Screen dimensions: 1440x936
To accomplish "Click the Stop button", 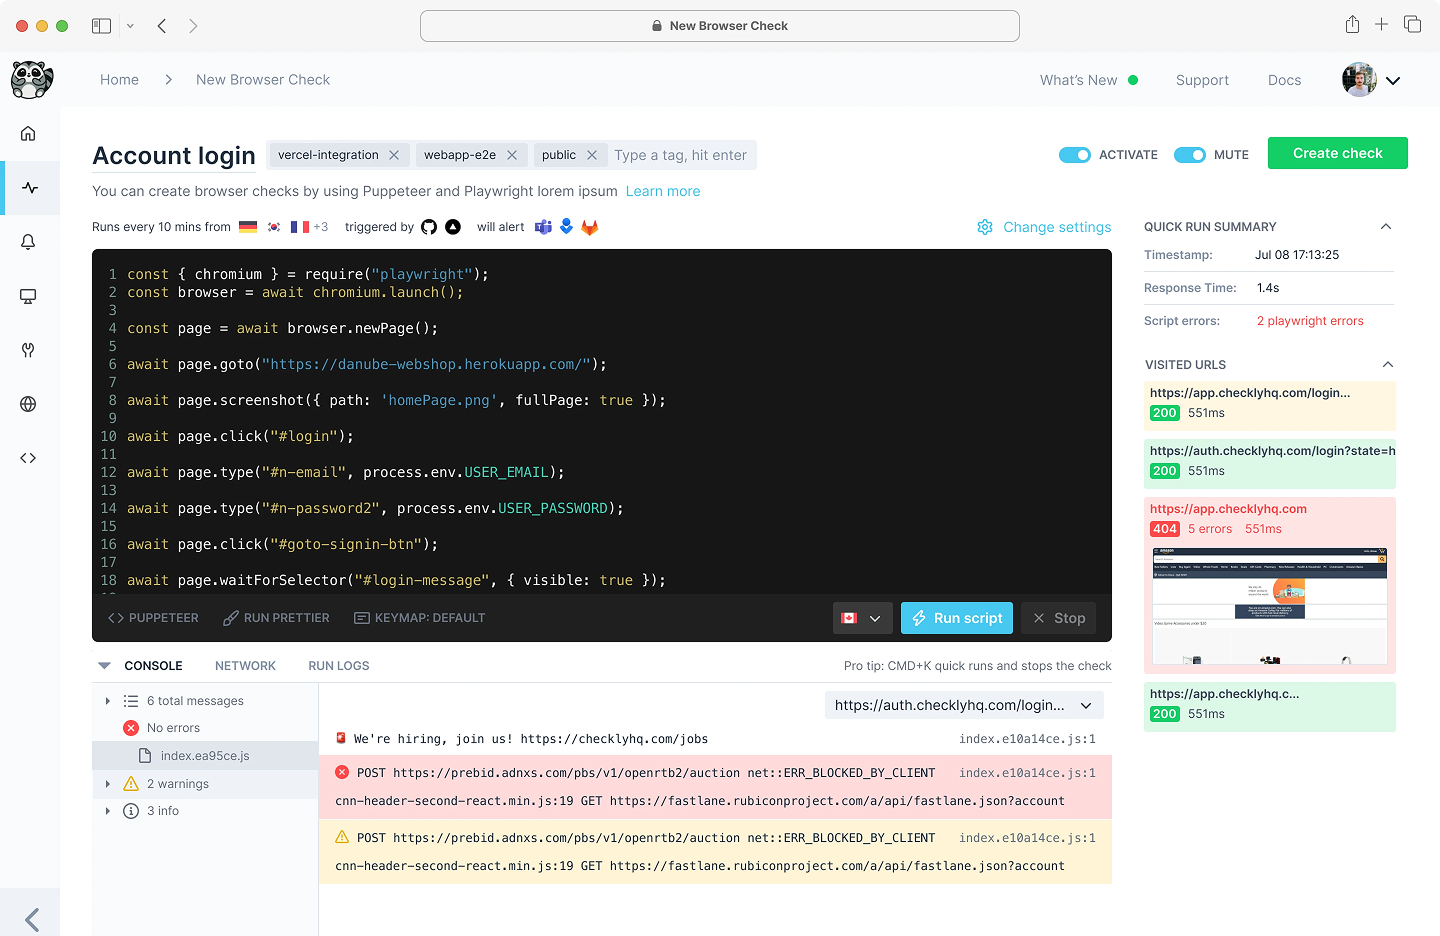I will coord(1058,618).
